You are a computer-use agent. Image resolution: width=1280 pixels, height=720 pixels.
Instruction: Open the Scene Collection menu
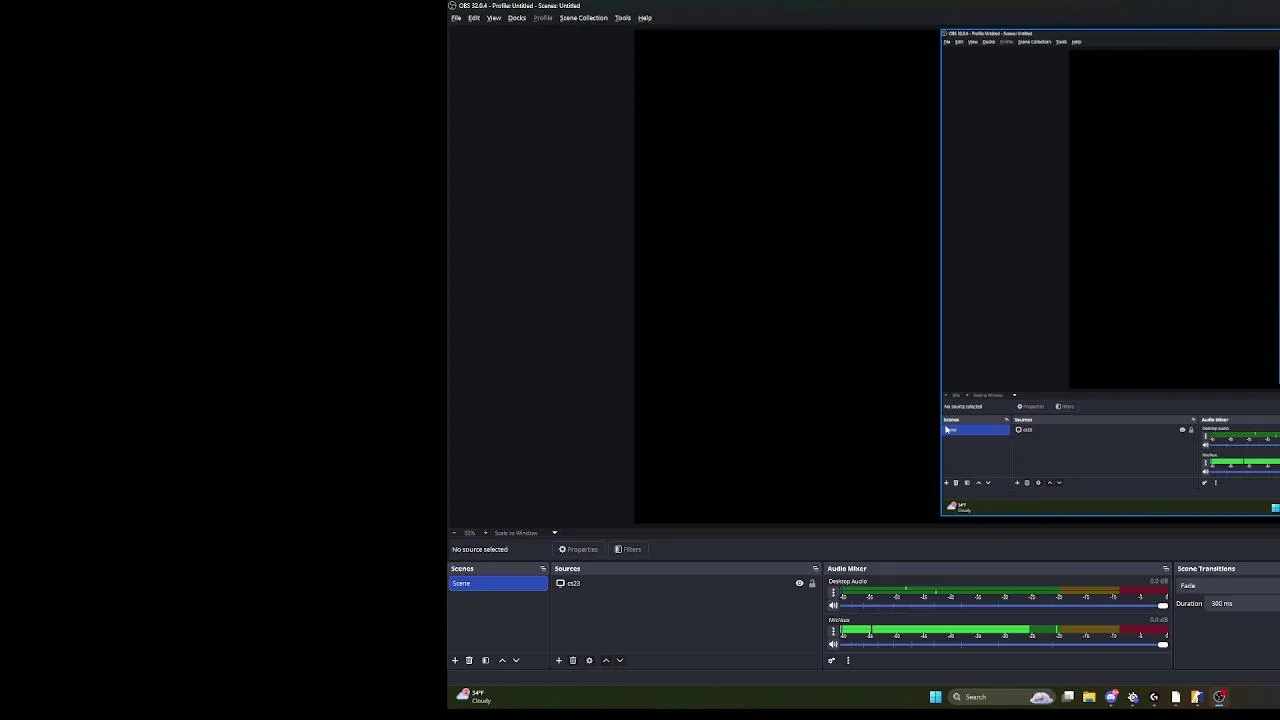(x=584, y=18)
